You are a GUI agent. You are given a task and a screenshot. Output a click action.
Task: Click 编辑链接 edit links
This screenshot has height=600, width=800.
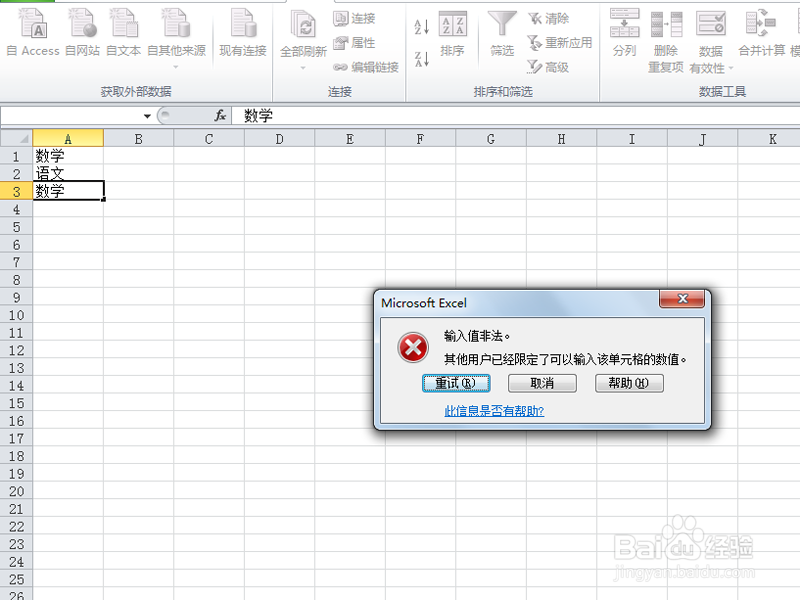click(366, 67)
